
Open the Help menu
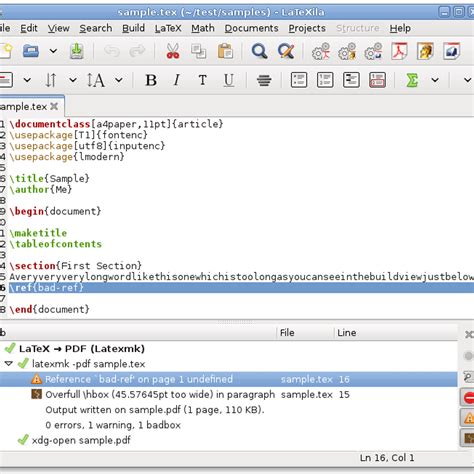[x=400, y=28]
